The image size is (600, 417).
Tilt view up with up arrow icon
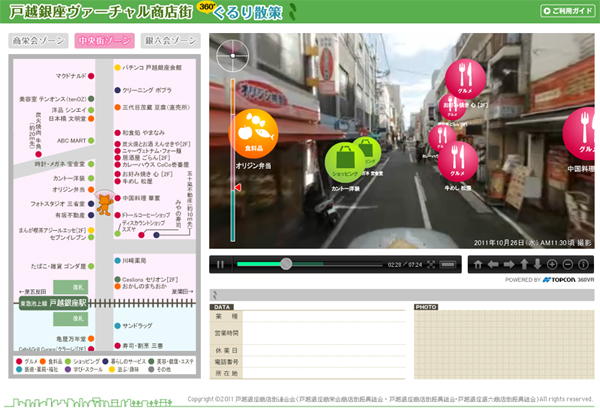click(x=522, y=264)
